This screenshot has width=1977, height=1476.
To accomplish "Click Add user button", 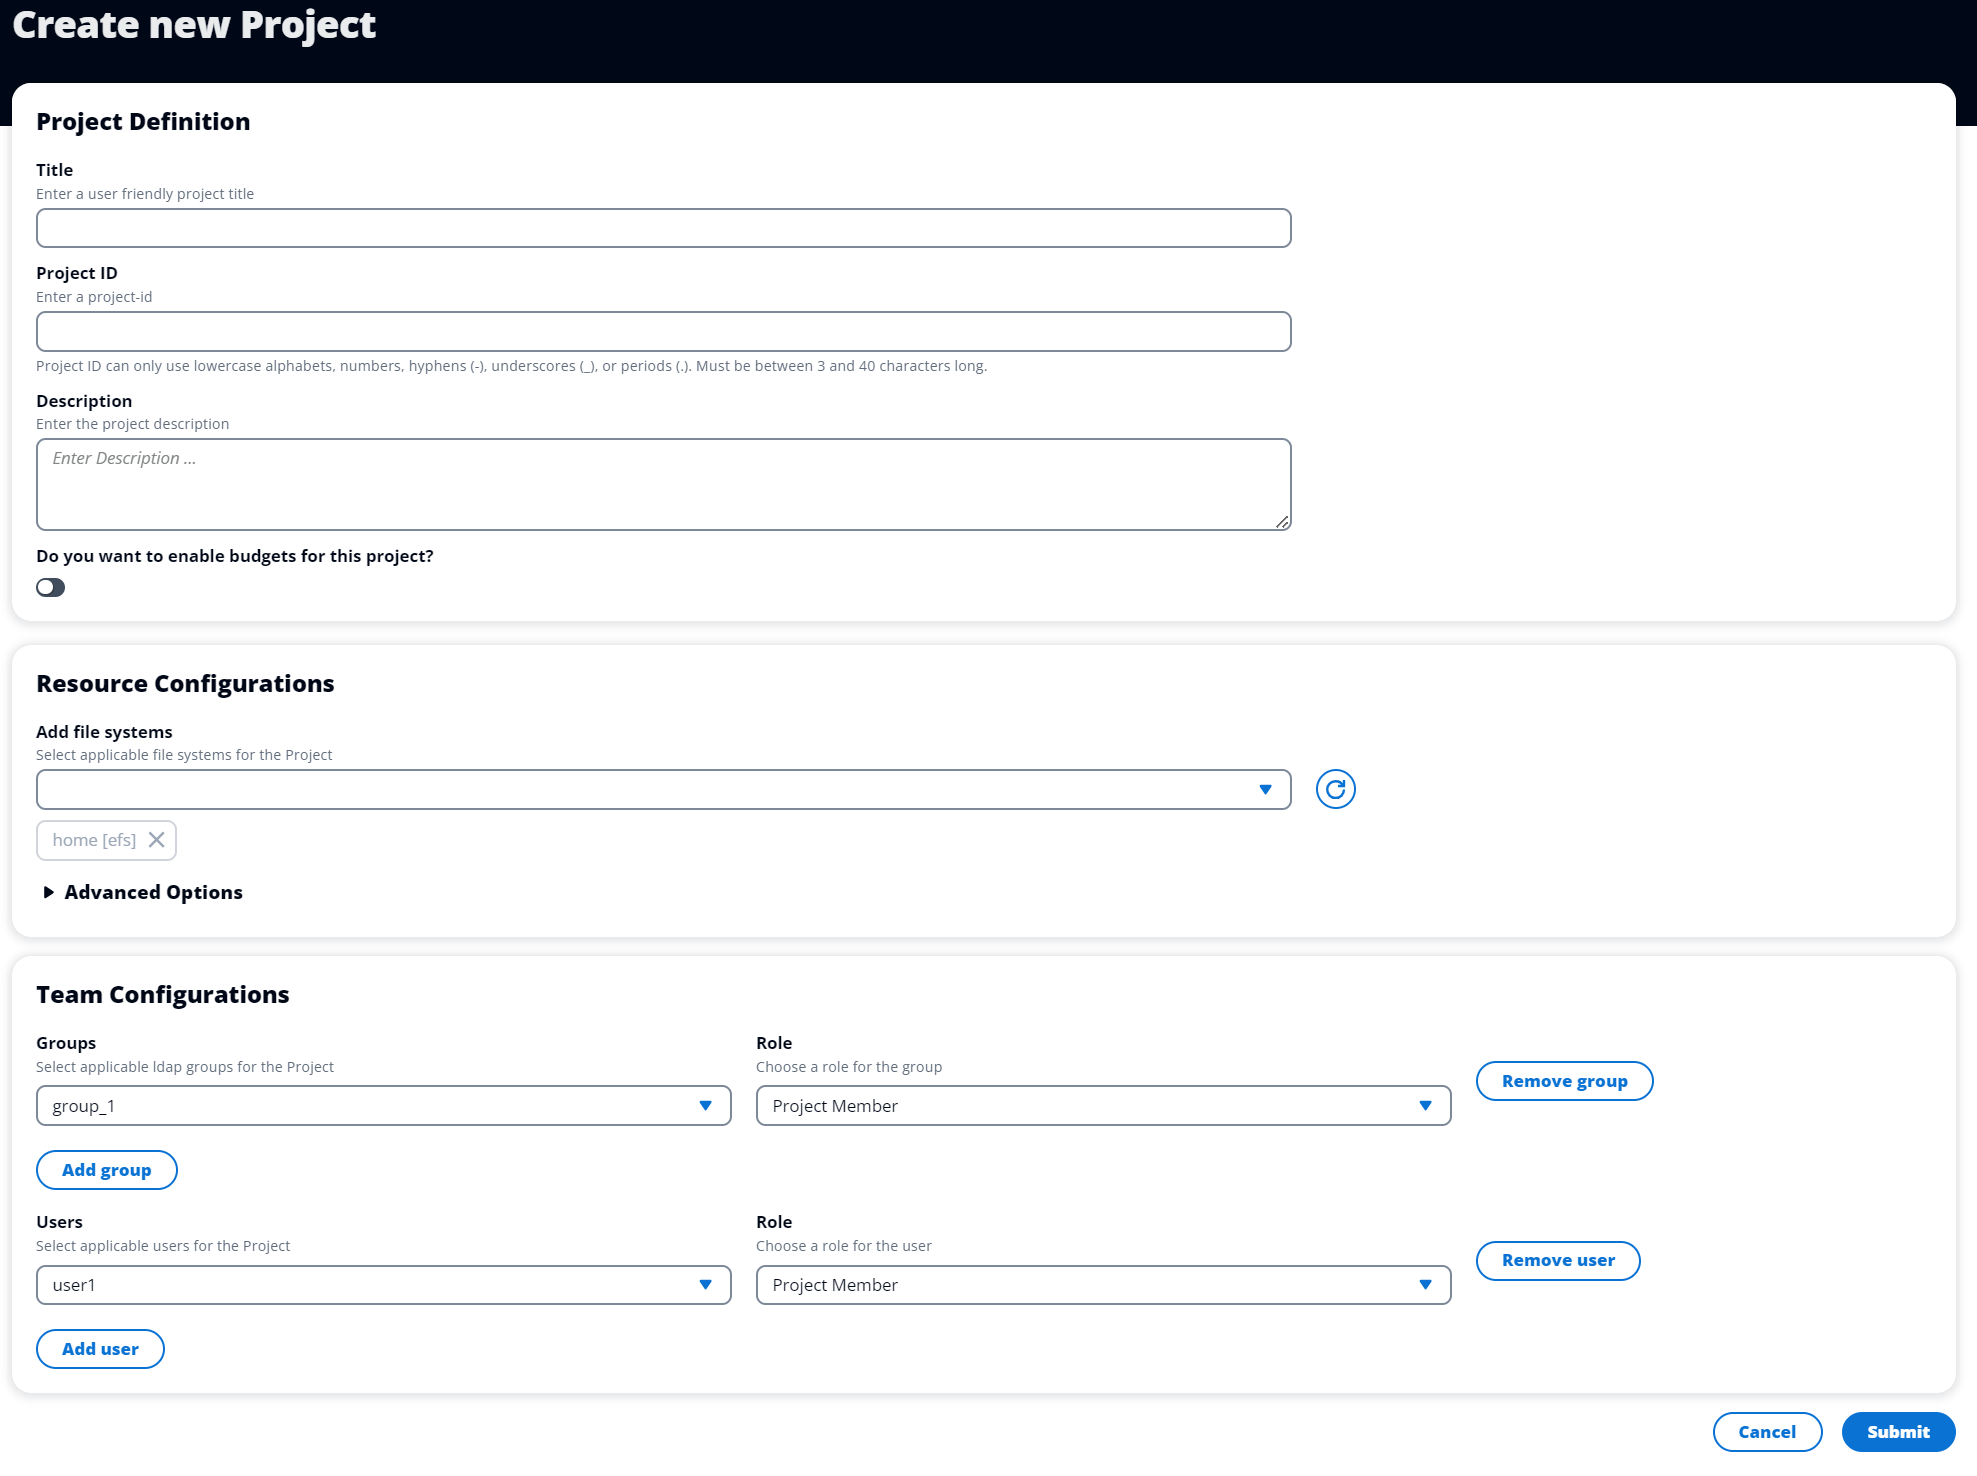I will (x=101, y=1347).
